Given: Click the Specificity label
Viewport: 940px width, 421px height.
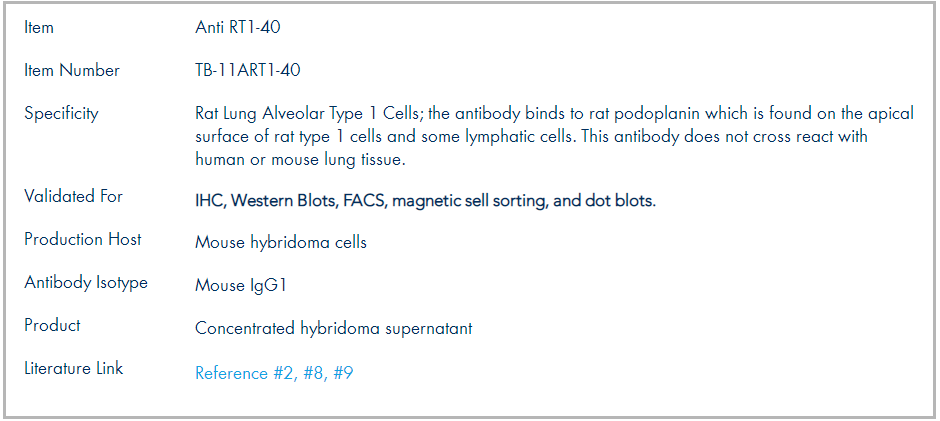Looking at the screenshot, I should point(61,113).
